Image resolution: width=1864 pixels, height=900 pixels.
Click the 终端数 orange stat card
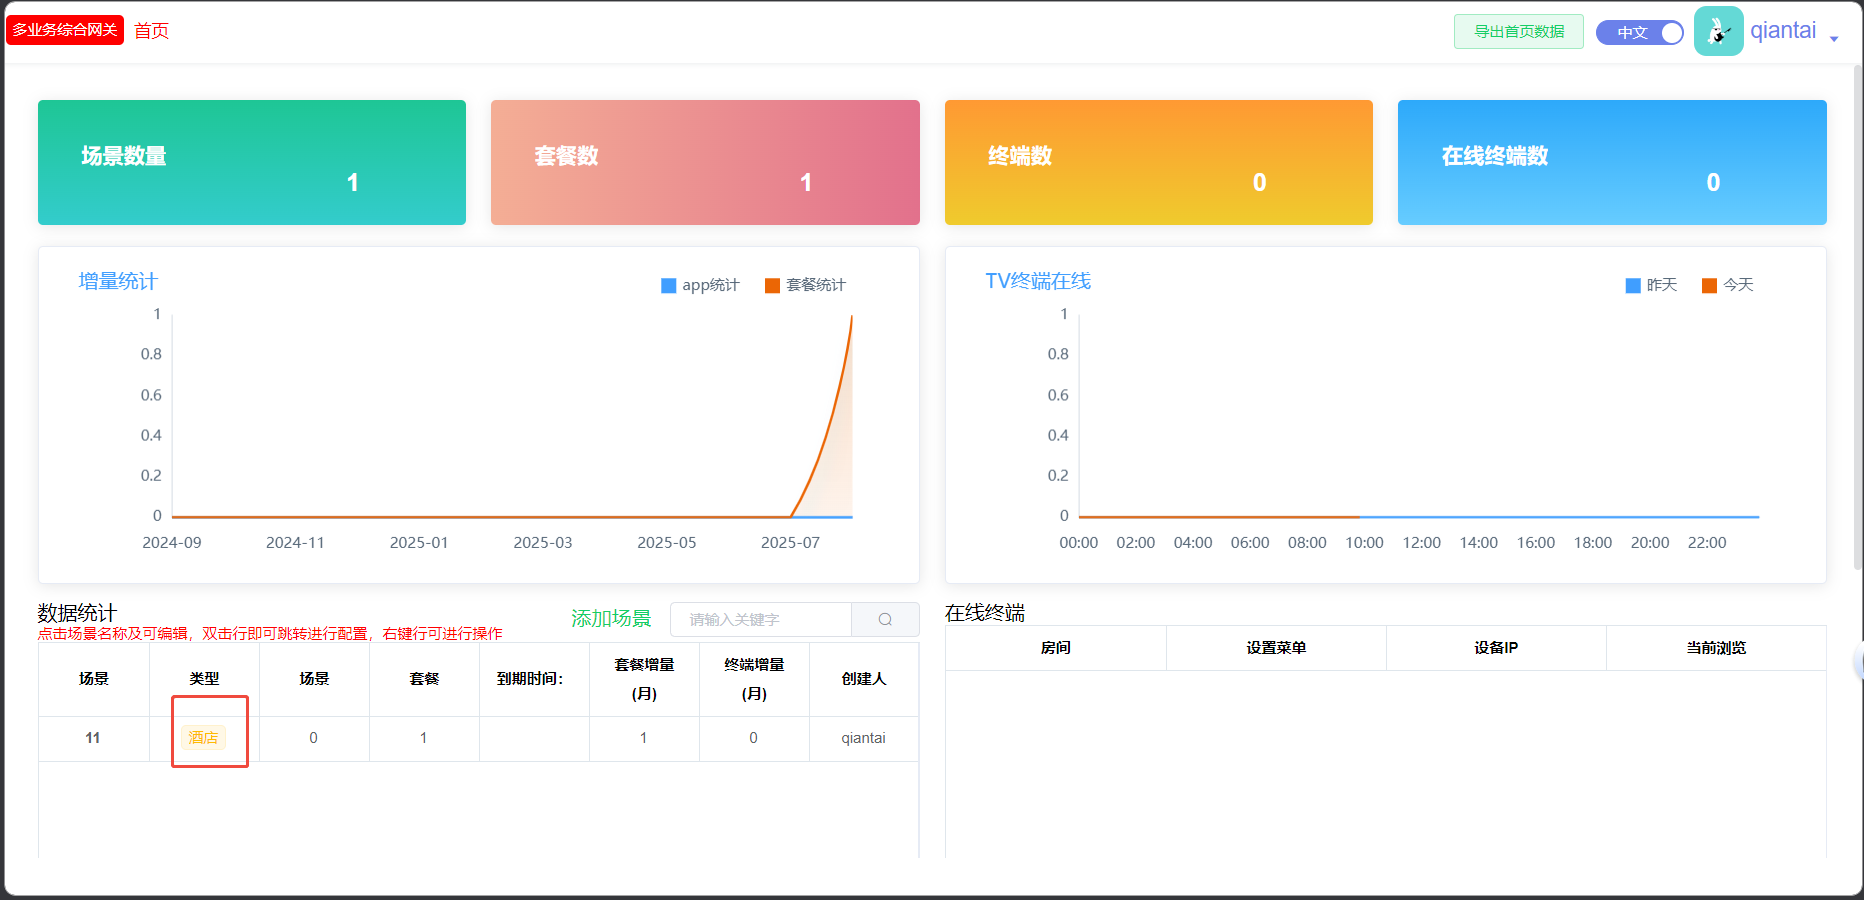[x=1158, y=163]
